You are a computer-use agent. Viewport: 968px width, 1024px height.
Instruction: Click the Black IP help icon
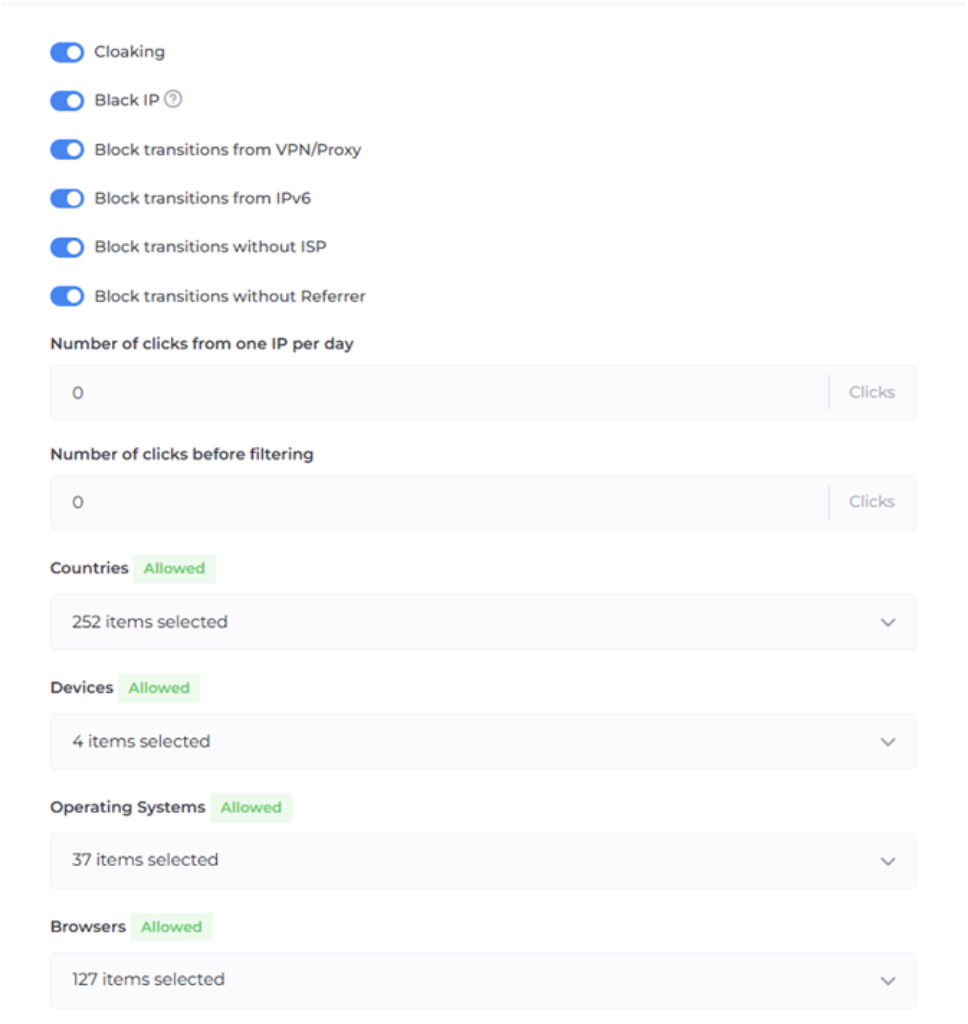174,99
